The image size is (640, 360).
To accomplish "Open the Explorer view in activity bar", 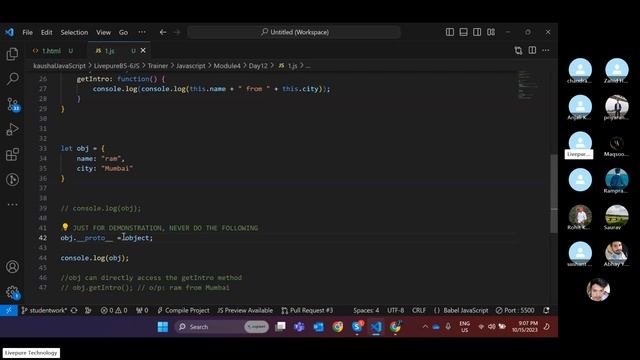I will click(12, 53).
